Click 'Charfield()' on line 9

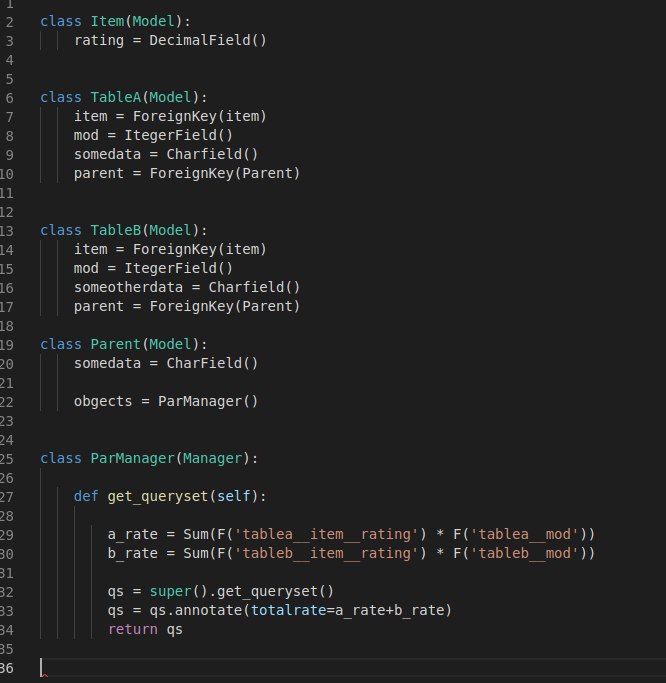click(212, 154)
